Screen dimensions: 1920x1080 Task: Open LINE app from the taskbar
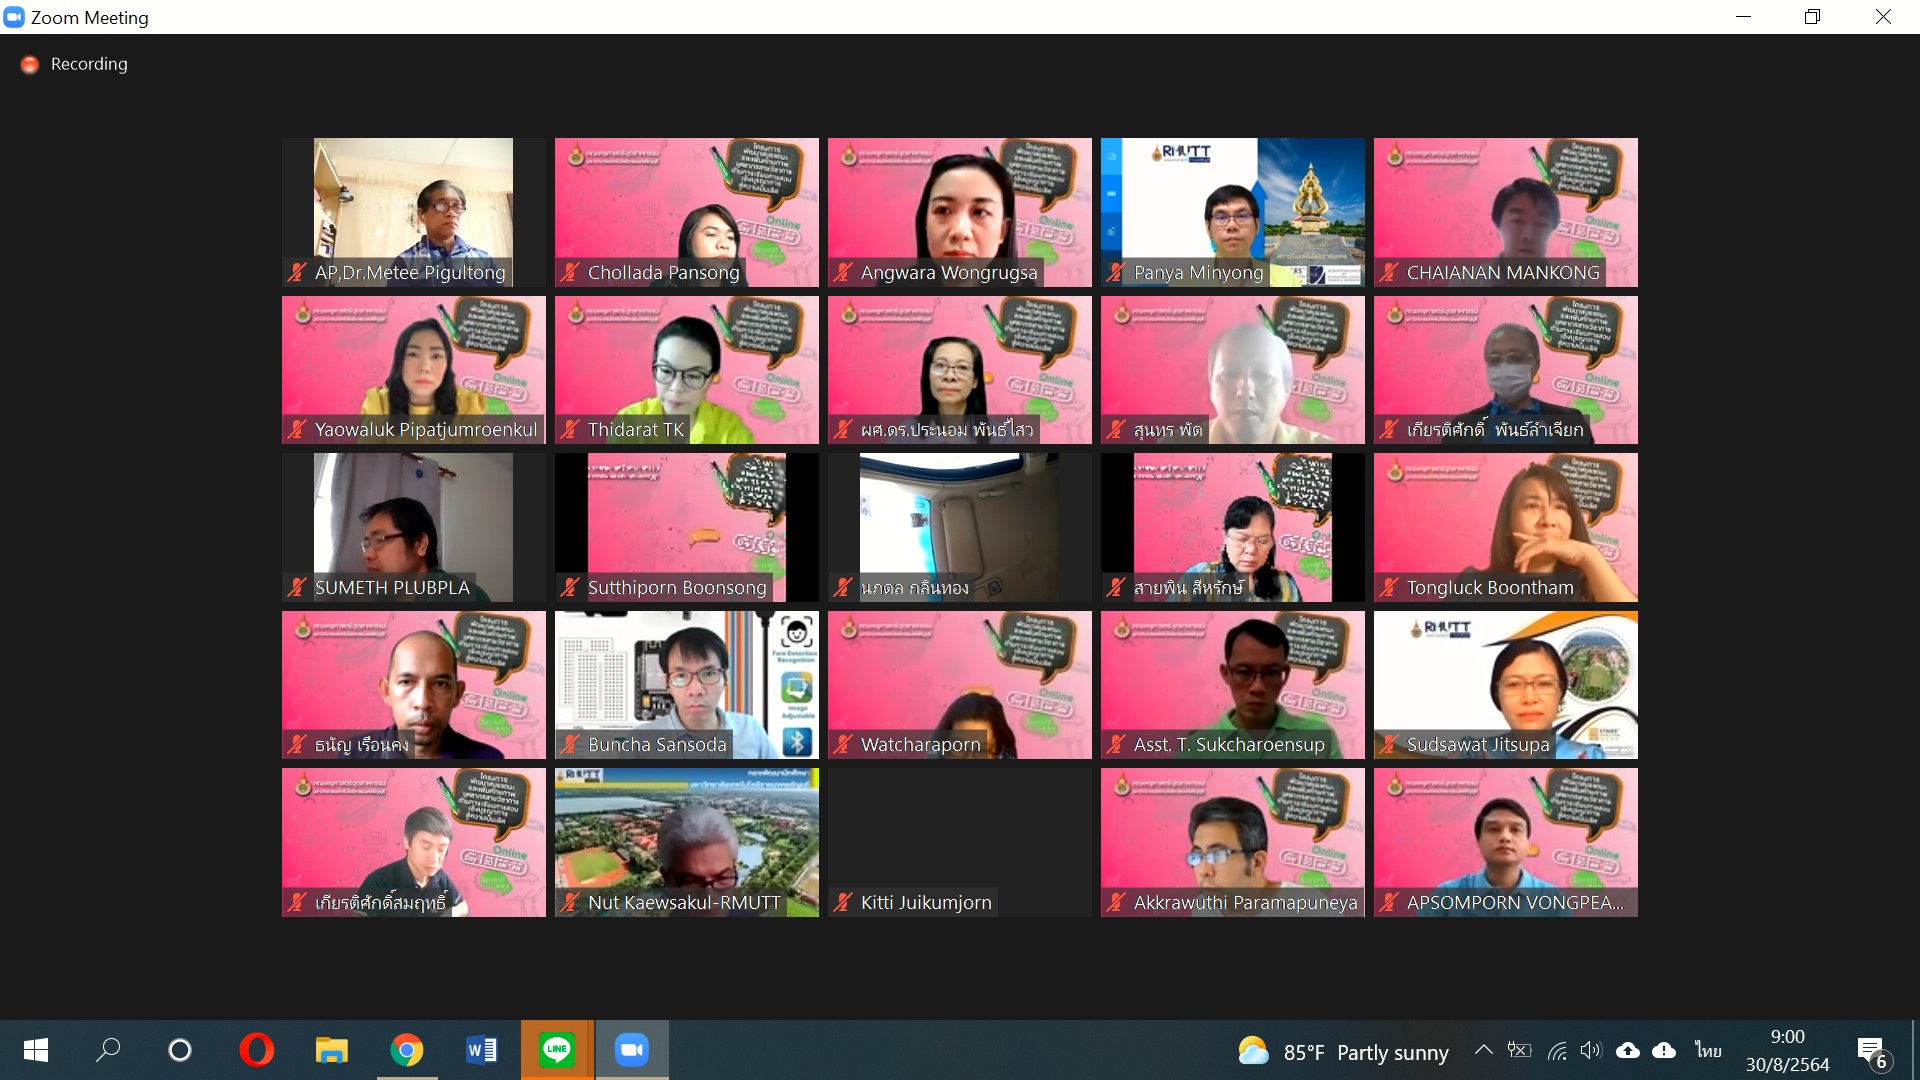557,1050
